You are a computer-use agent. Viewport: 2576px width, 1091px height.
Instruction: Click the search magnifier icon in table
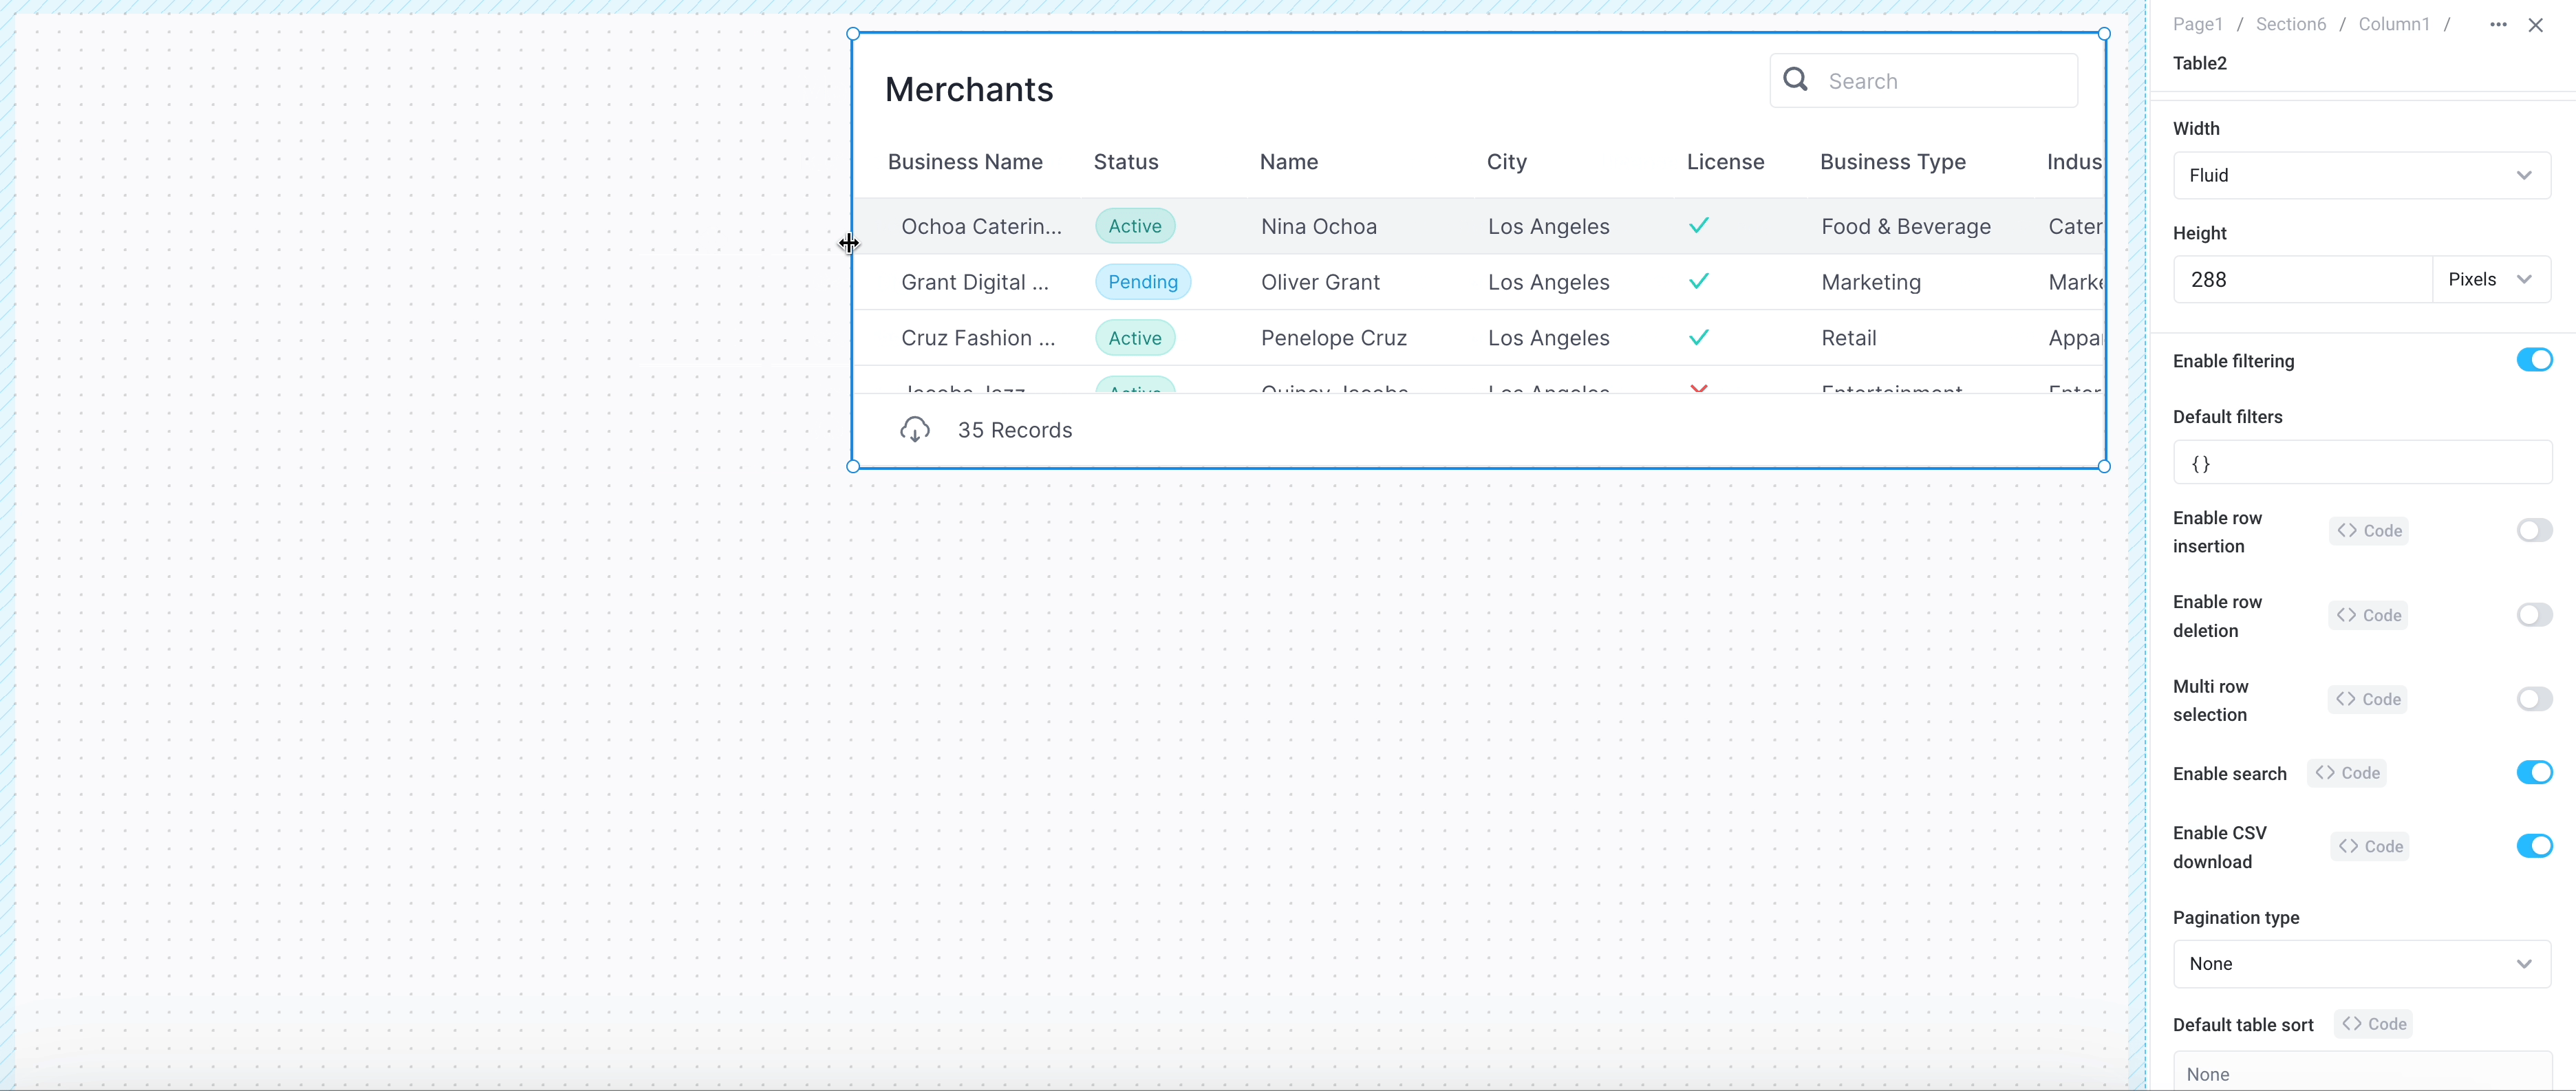(1795, 80)
